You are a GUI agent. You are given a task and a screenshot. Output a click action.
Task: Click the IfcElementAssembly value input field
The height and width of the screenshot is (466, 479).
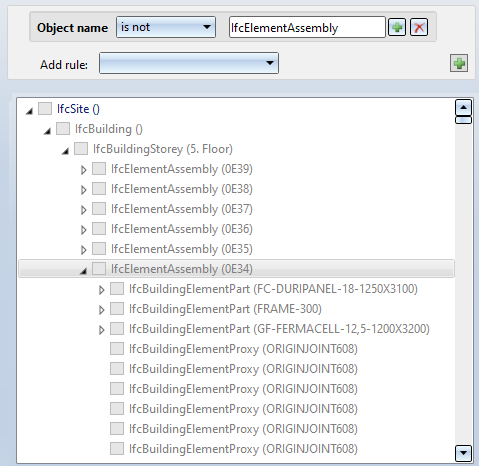(307, 27)
